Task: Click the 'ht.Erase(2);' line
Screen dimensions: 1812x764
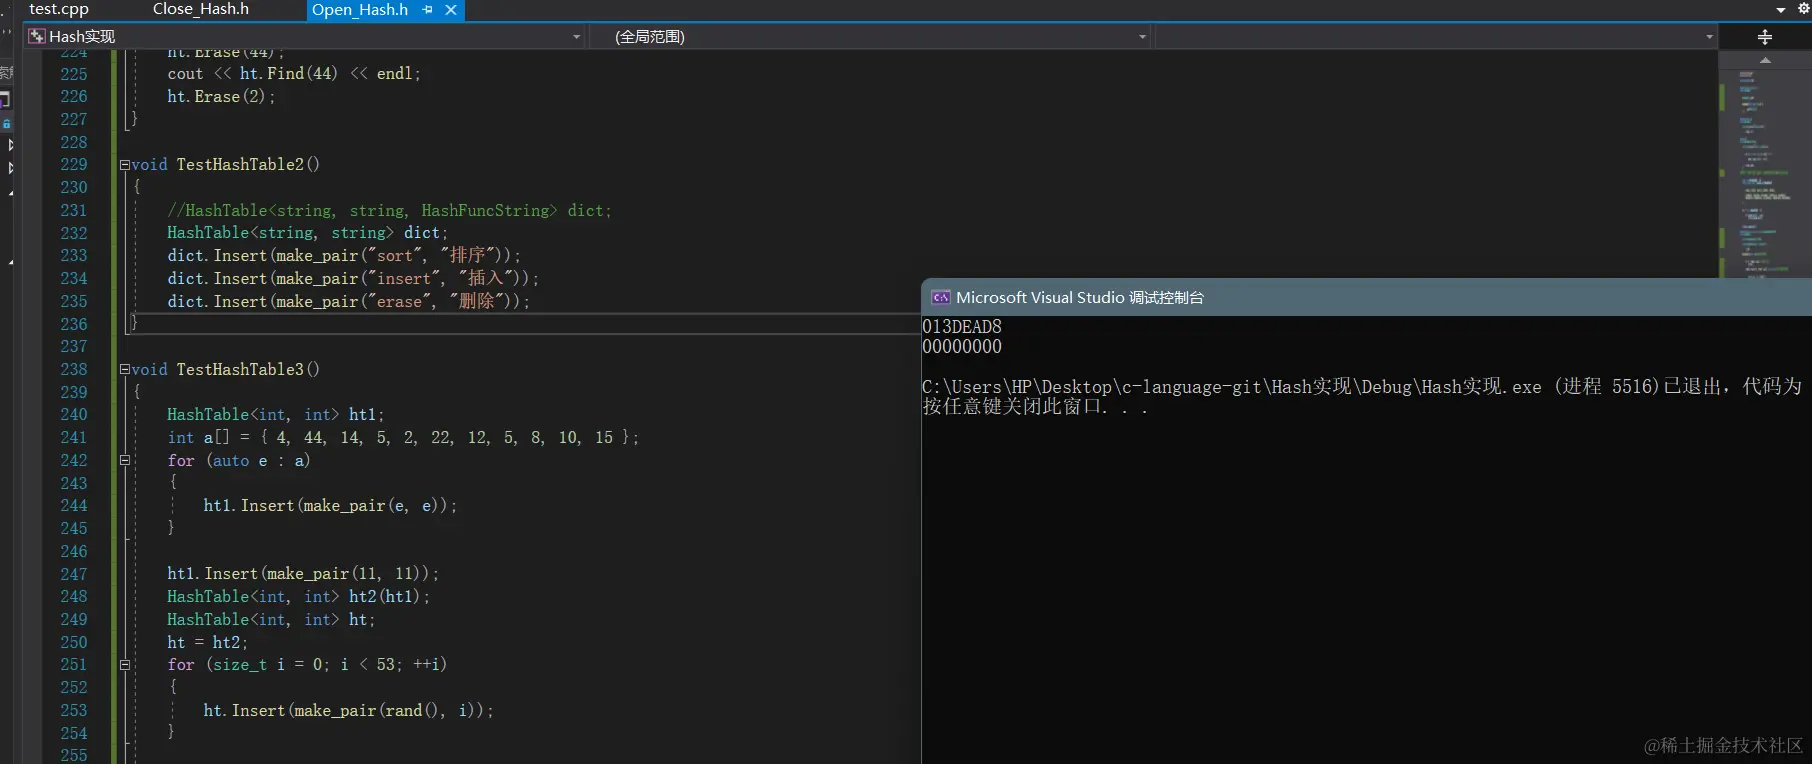Action: pos(221,97)
